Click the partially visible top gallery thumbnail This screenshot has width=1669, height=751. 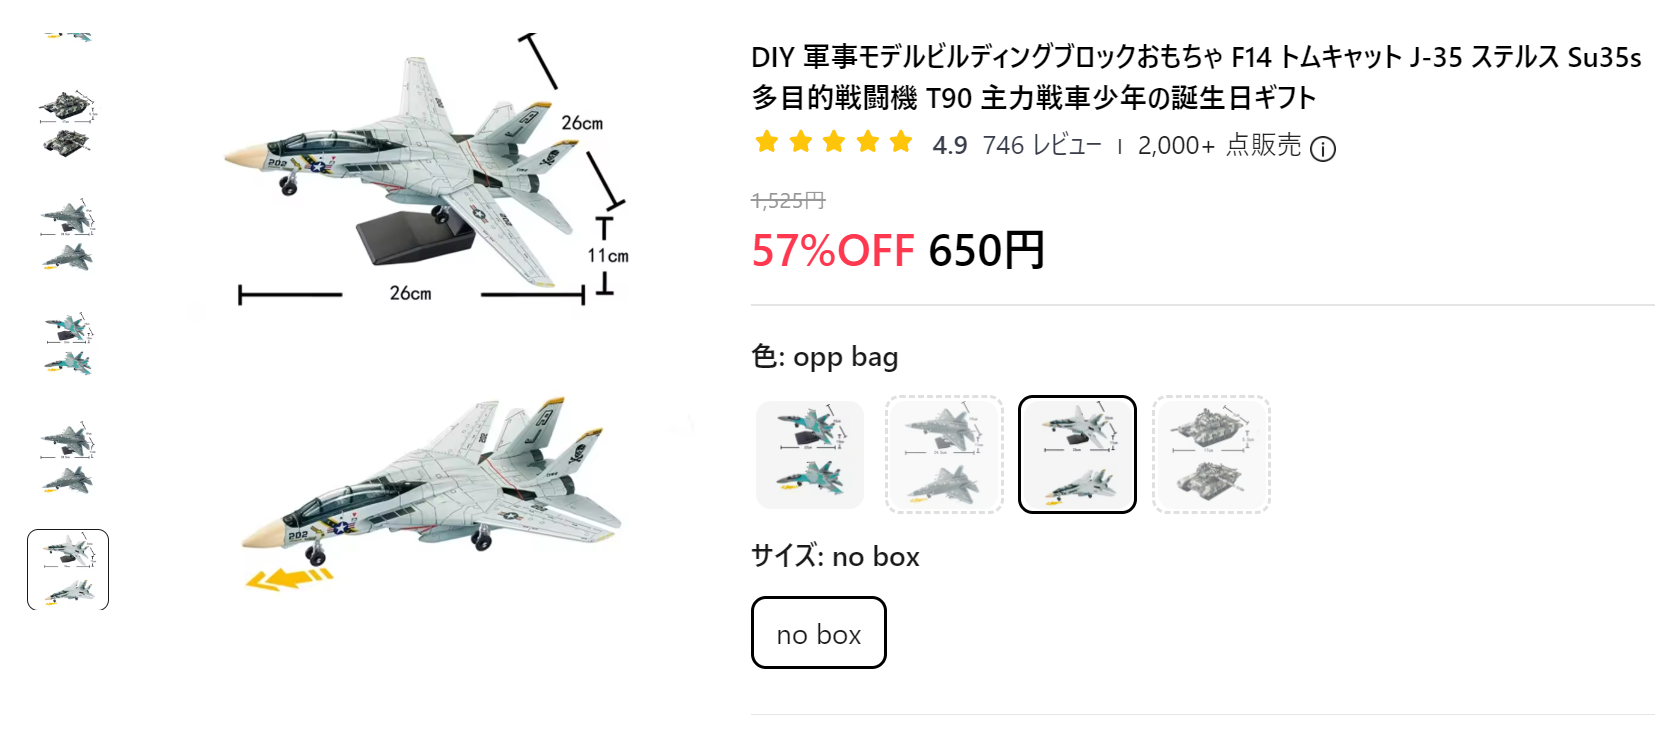click(x=68, y=37)
